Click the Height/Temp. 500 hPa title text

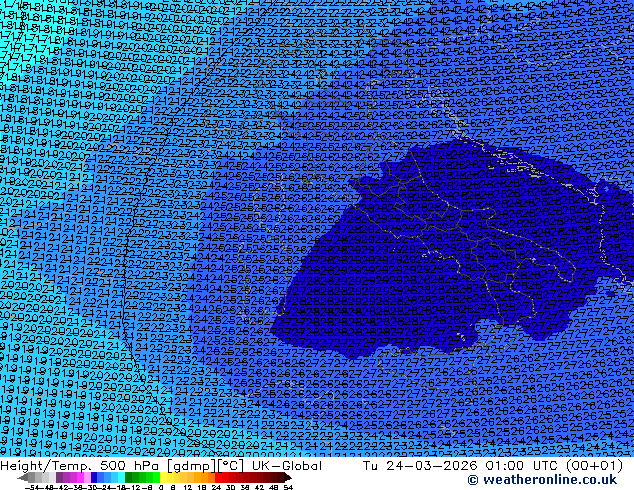pos(81,466)
